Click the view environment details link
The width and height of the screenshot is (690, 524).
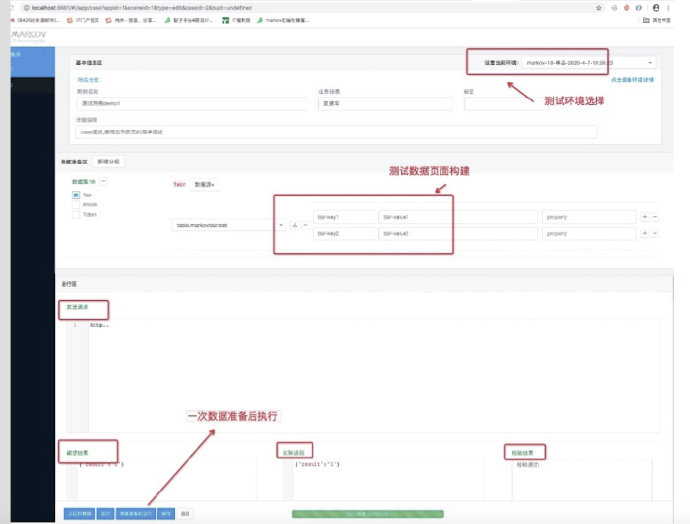(632, 80)
